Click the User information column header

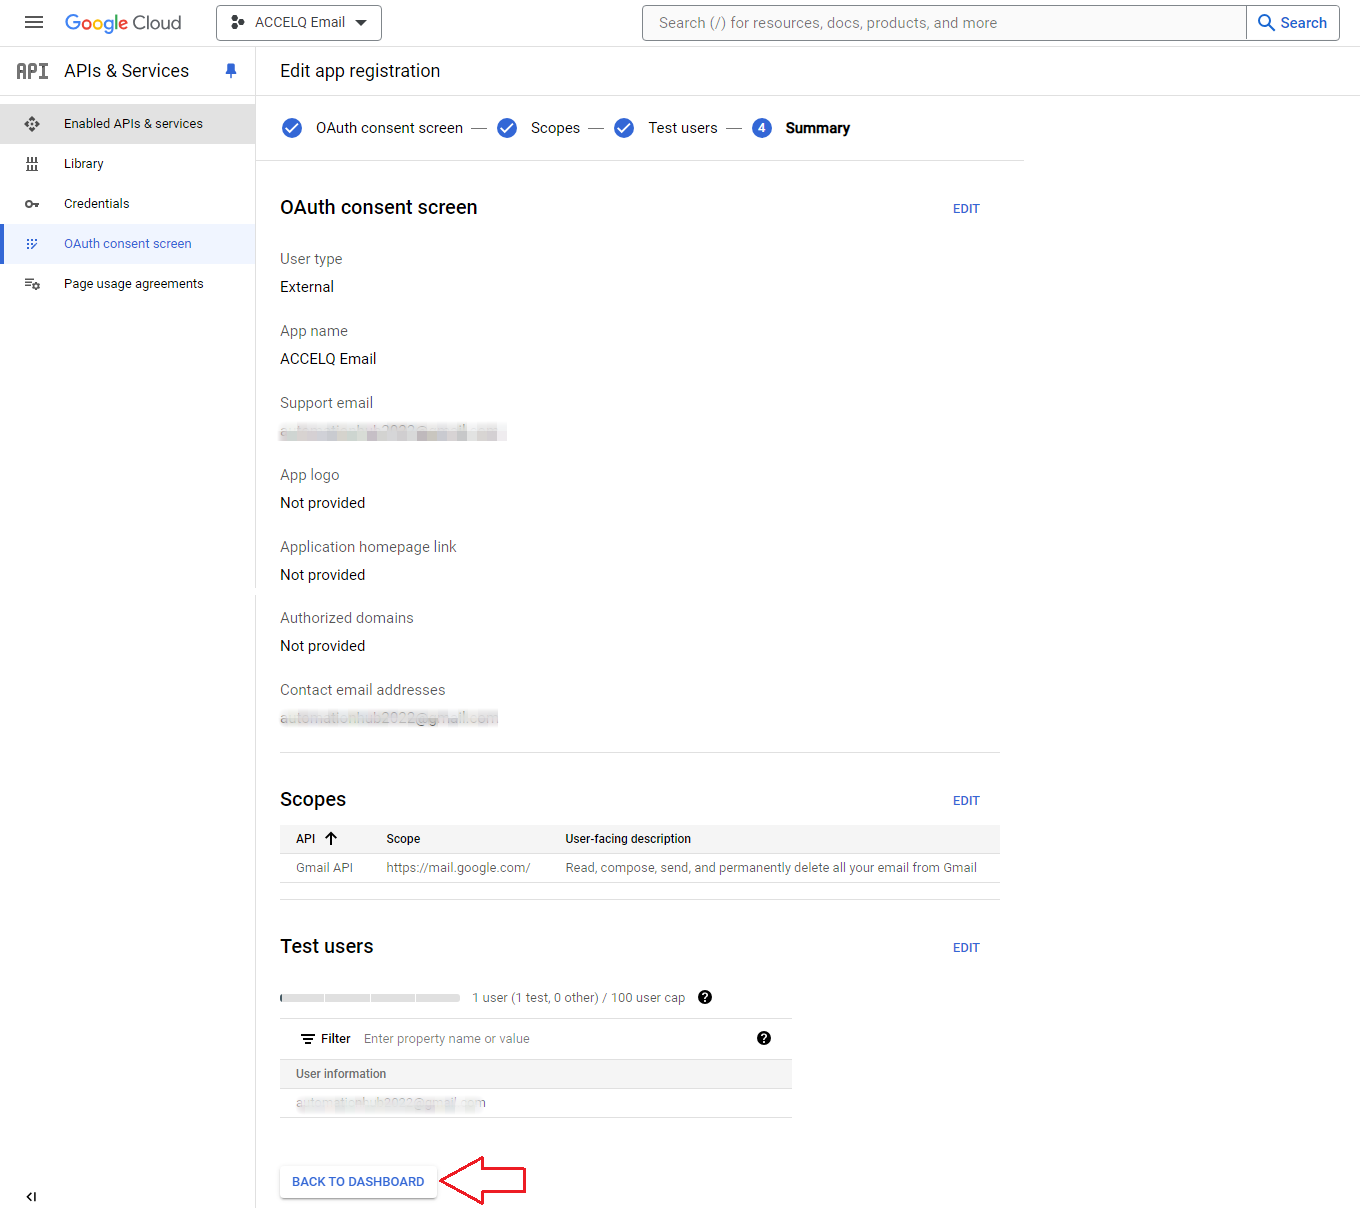point(341,1074)
